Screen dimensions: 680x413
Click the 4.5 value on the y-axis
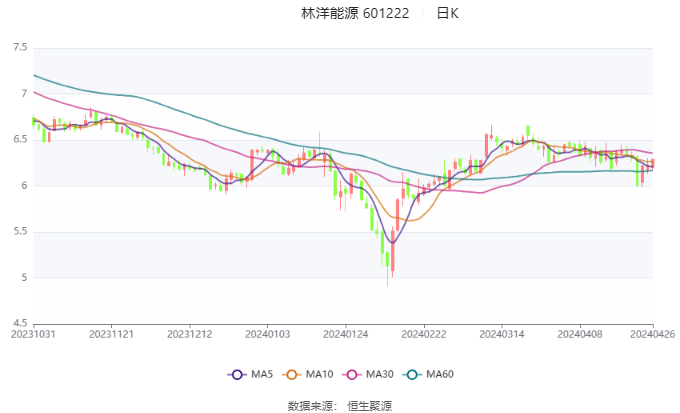point(20,323)
